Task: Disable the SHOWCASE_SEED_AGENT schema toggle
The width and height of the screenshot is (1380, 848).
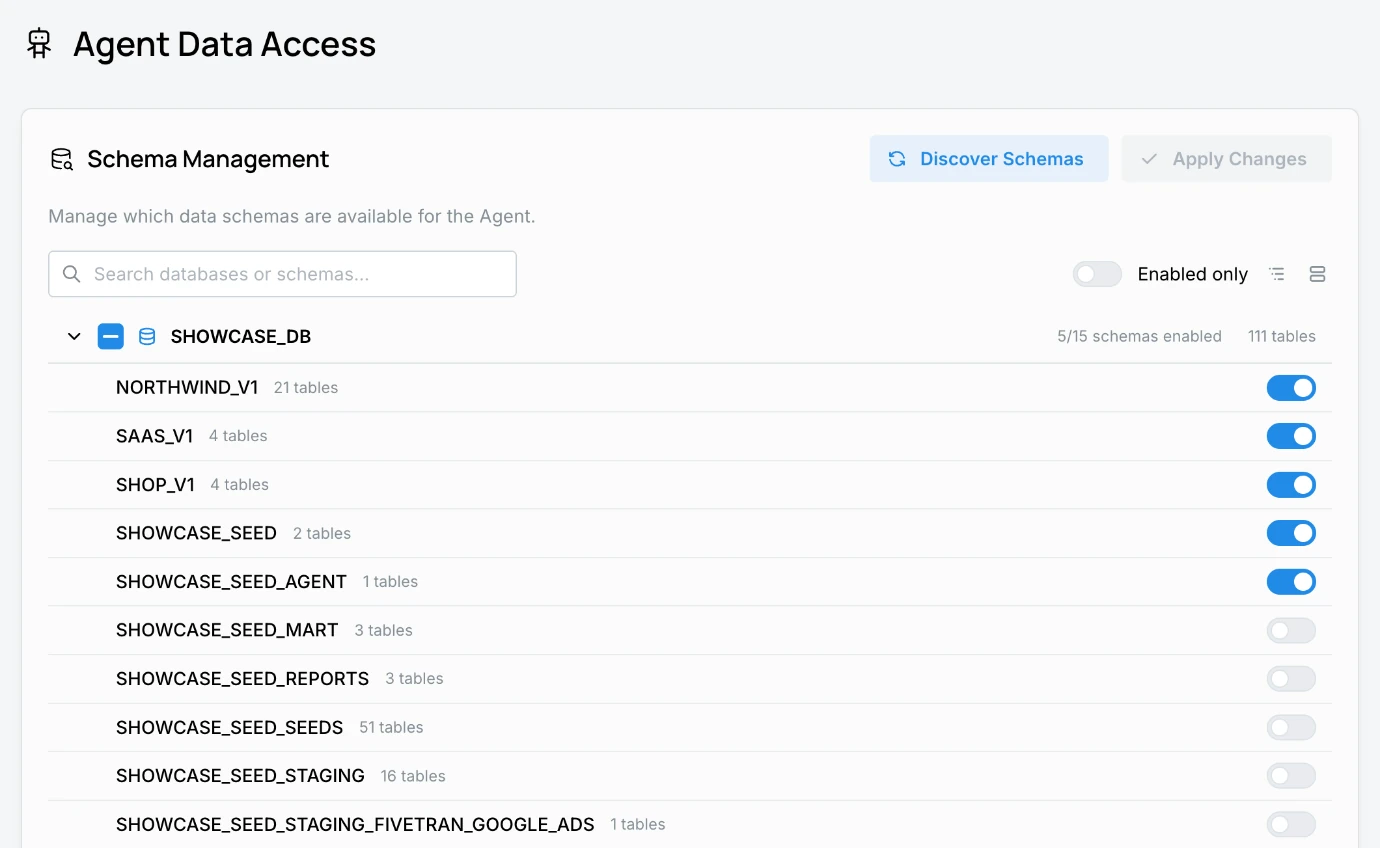Action: click(x=1291, y=582)
